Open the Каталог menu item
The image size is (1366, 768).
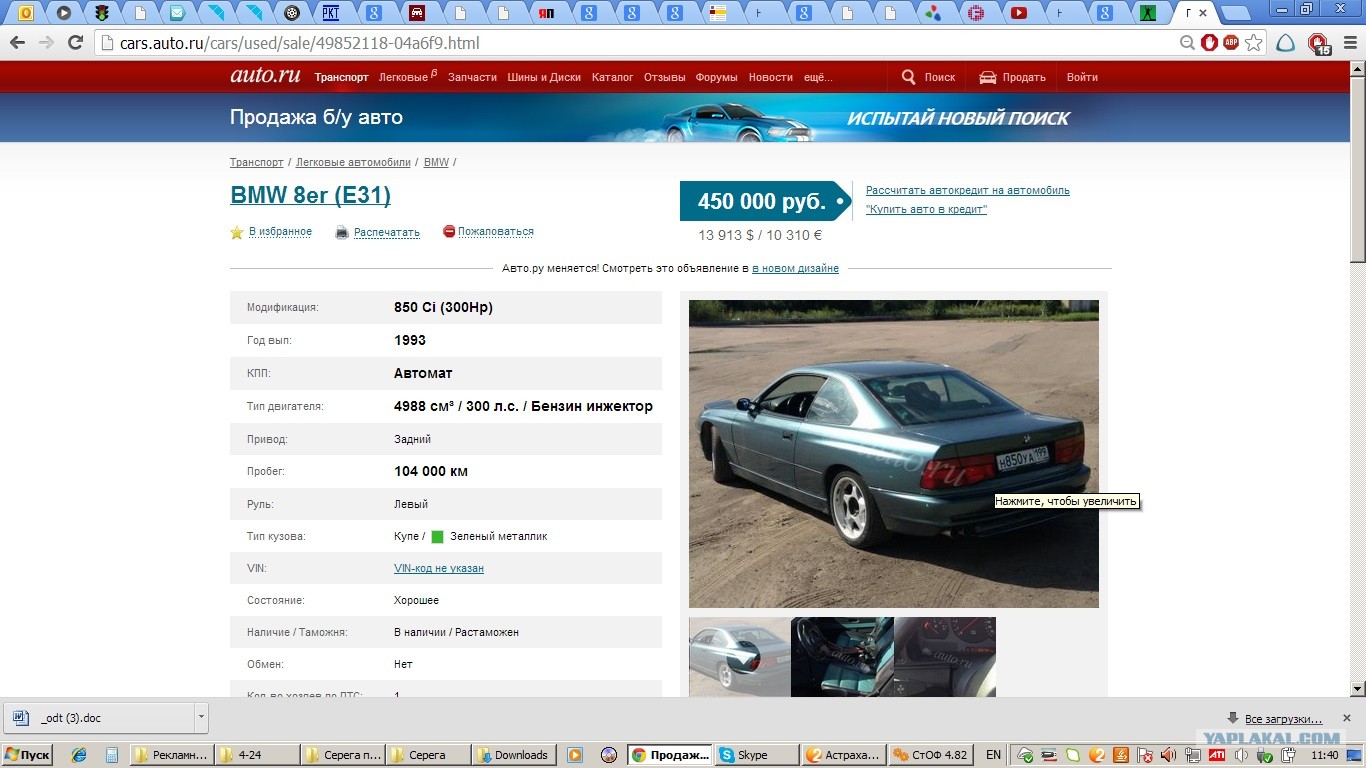tap(612, 77)
